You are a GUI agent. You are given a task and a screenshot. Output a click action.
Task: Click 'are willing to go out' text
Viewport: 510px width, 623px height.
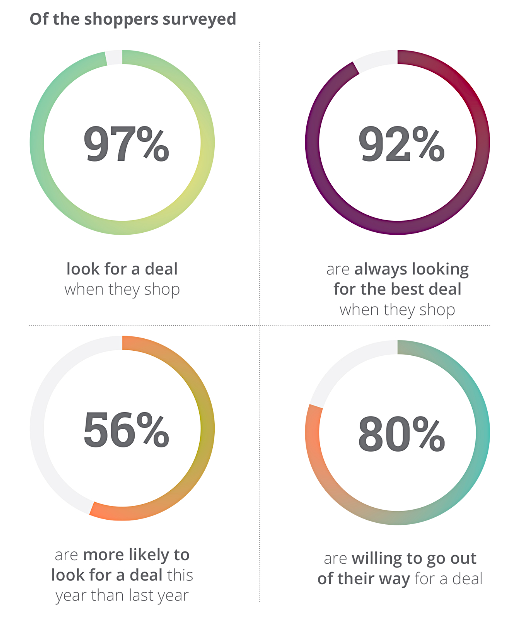400,559
